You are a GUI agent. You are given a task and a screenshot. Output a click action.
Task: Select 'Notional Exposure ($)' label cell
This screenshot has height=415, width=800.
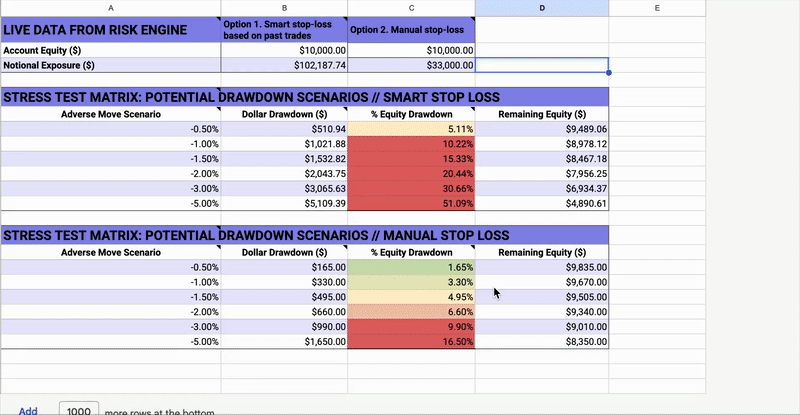111,65
